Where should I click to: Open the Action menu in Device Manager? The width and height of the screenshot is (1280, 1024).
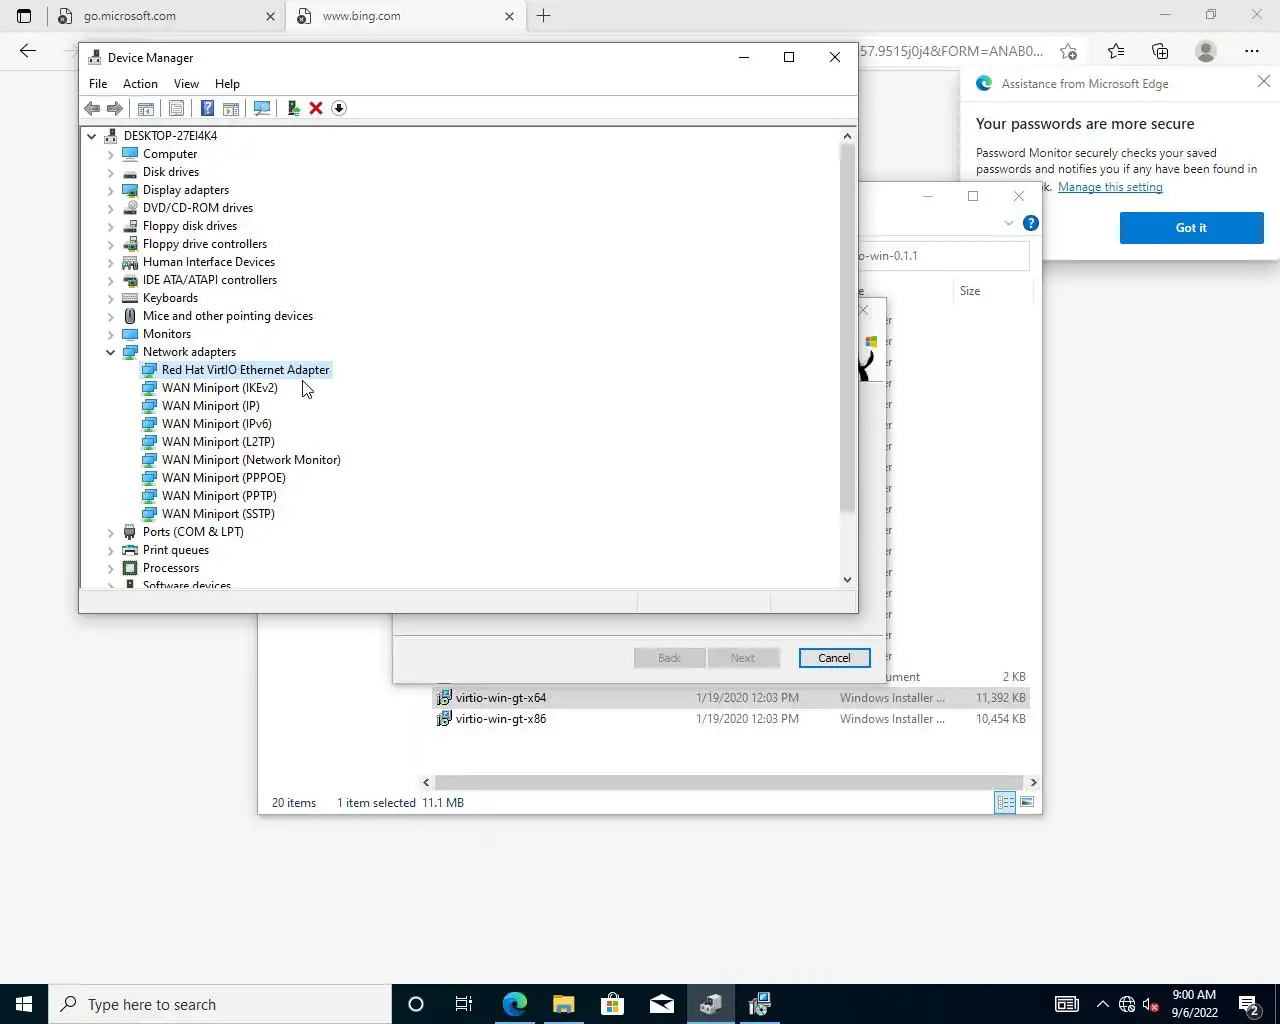click(x=140, y=84)
